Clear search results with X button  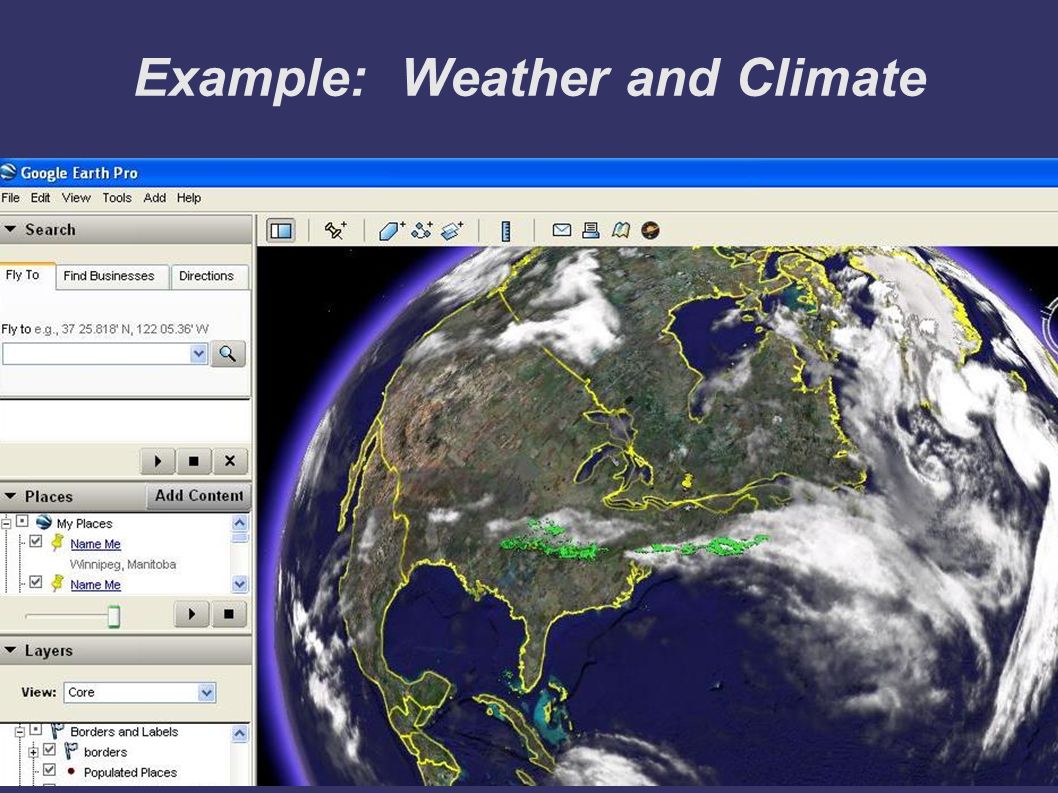(229, 461)
